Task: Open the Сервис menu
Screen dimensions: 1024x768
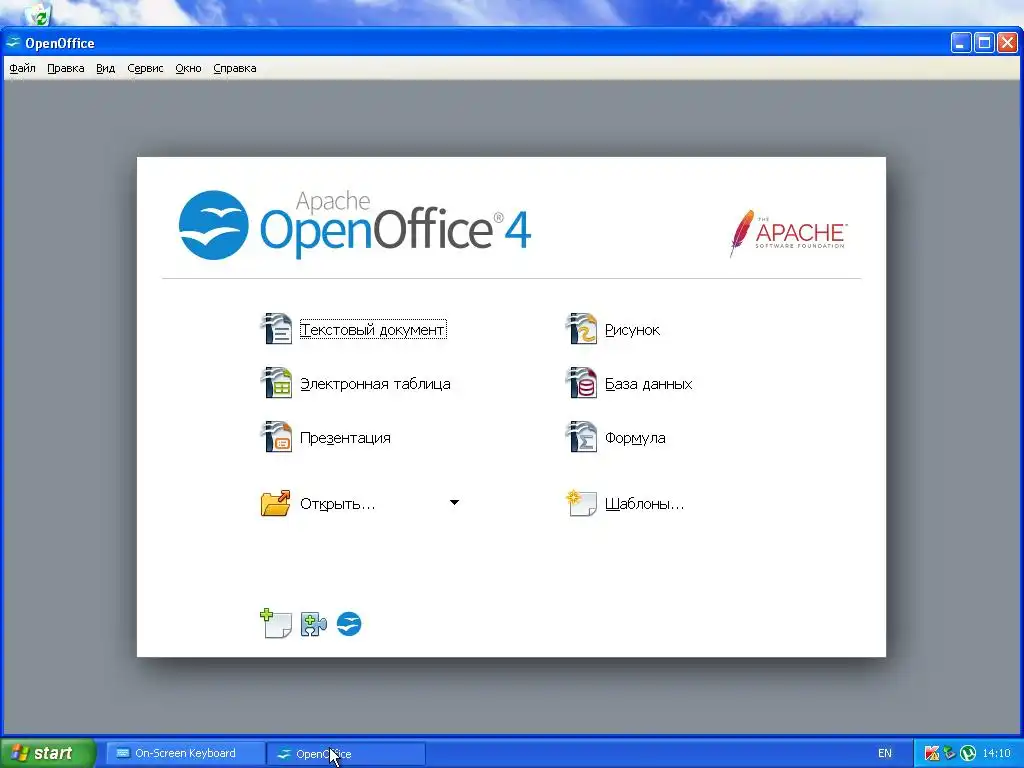Action: coord(145,68)
